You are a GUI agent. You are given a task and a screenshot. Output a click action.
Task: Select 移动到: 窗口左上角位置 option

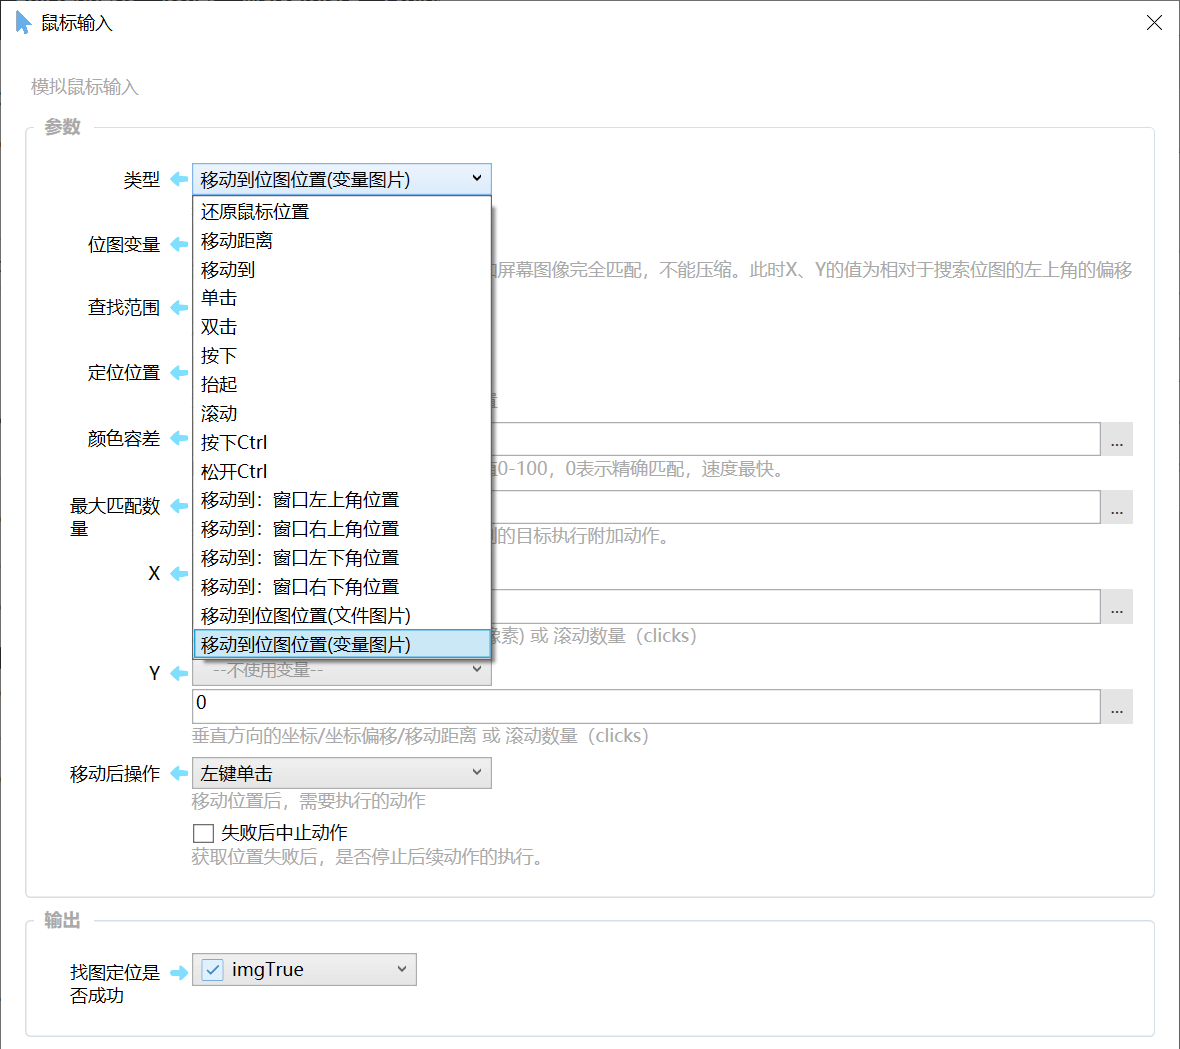(342, 500)
